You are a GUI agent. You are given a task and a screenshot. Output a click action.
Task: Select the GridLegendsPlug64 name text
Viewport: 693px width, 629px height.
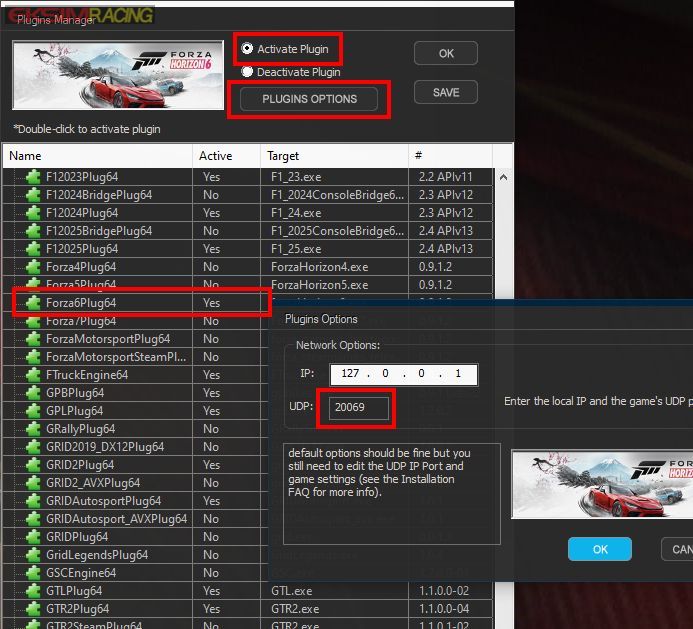coord(97,555)
